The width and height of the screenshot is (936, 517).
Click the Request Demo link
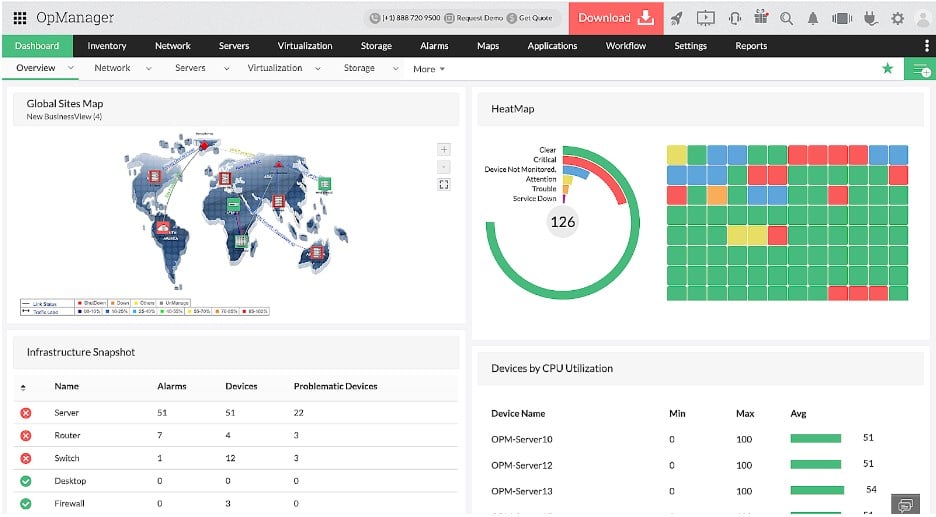(x=474, y=19)
